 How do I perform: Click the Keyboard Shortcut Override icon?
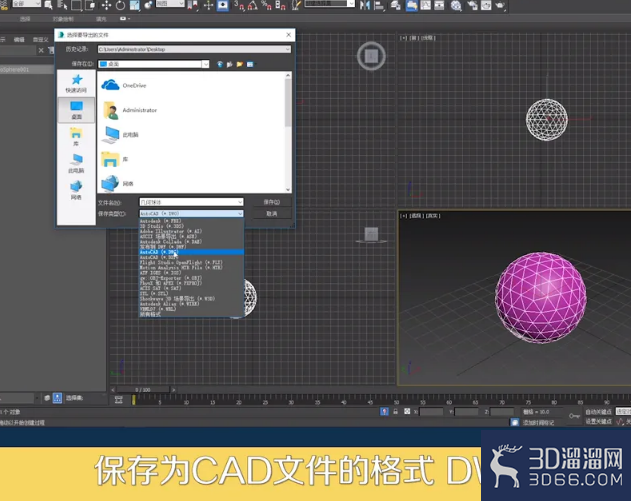223,5
